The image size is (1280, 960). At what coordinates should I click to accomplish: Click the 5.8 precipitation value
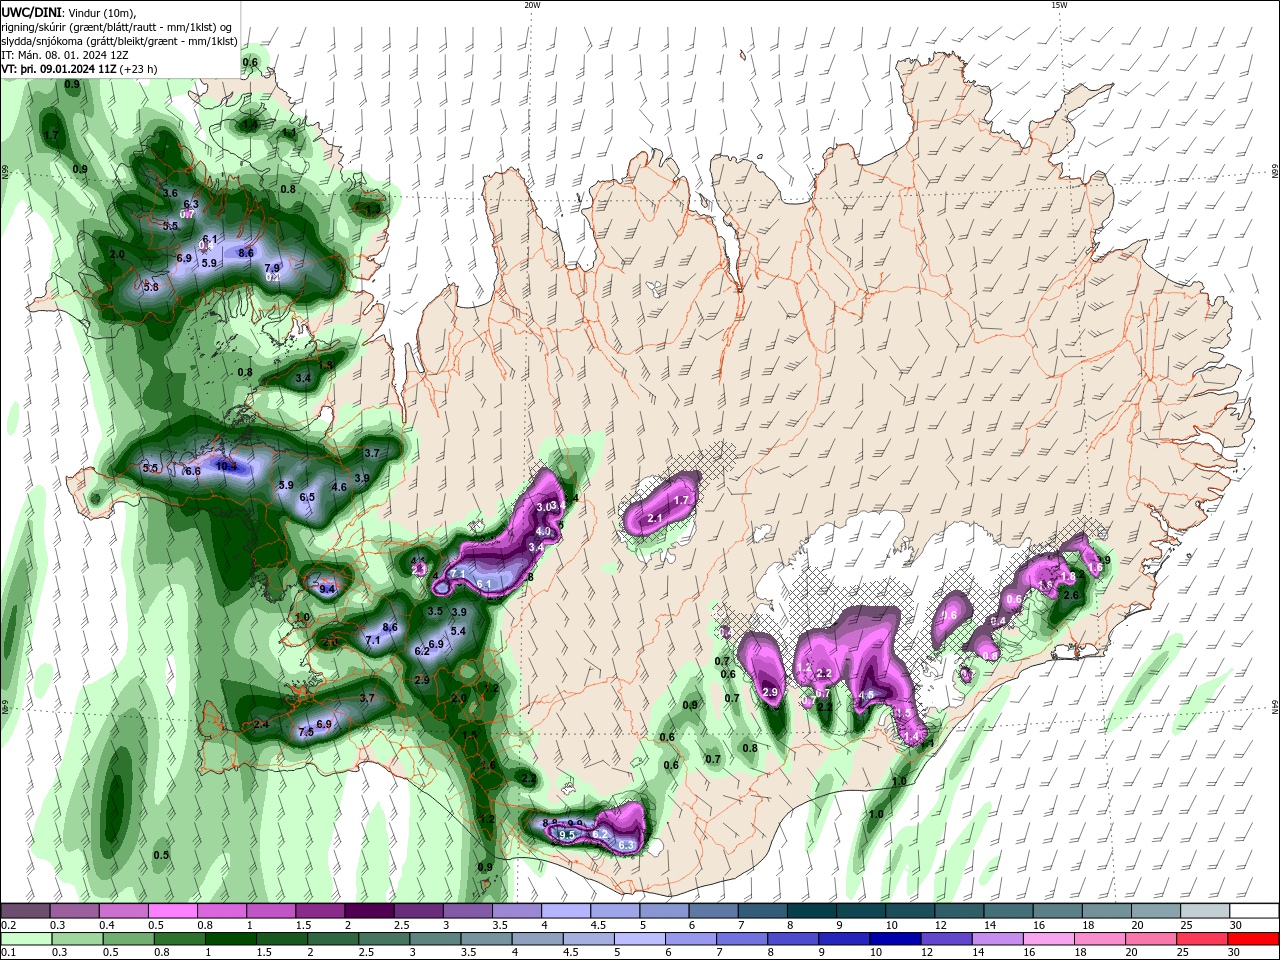coord(151,287)
